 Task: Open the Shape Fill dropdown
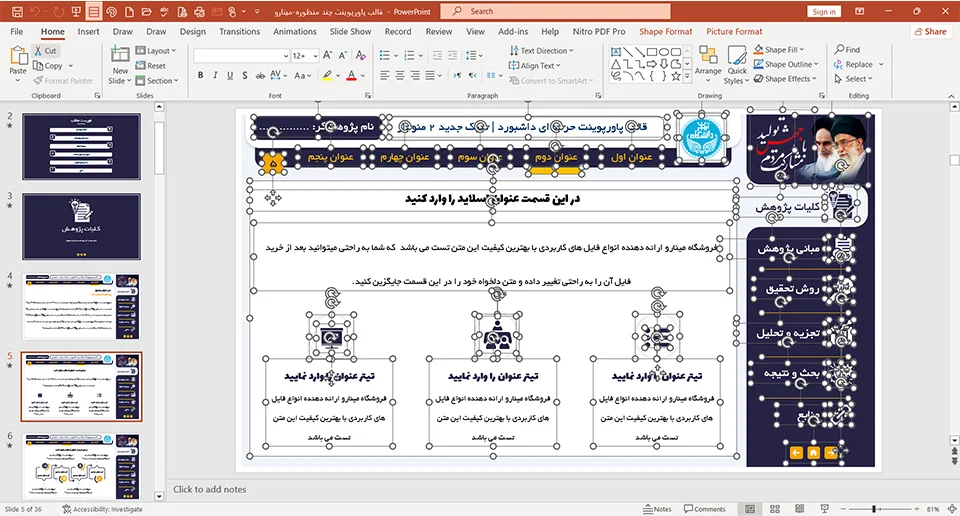779,50
